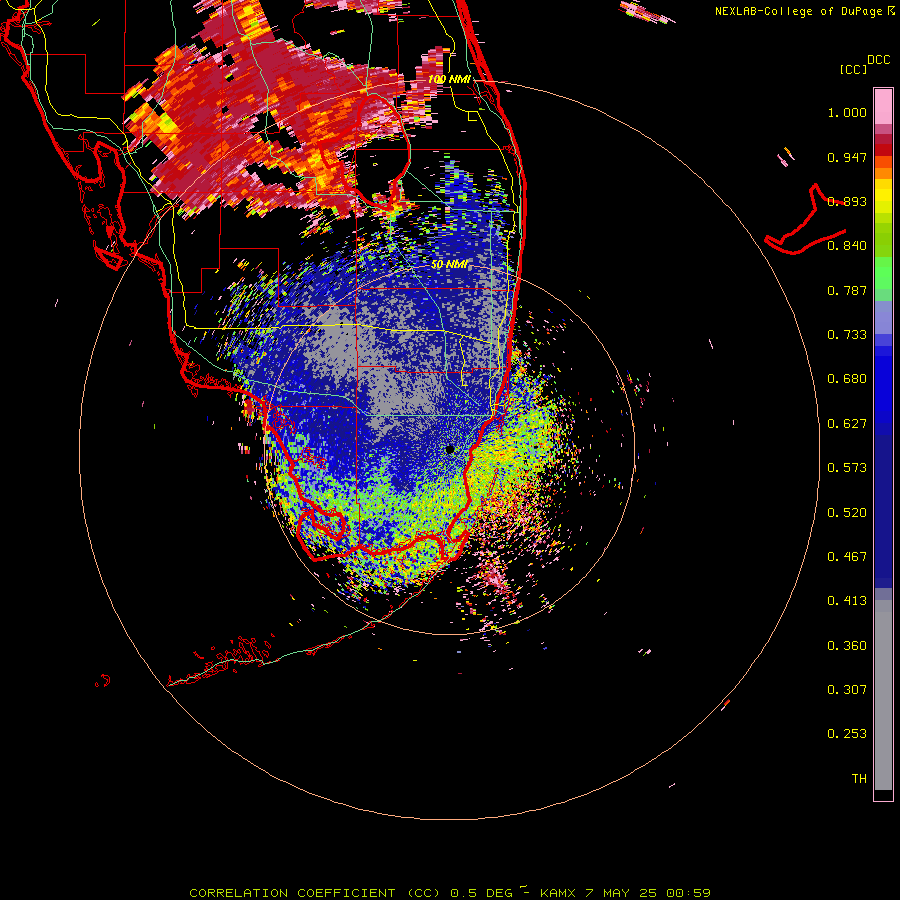Click the [CC] unit label
This screenshot has height=900, width=900.
(853, 69)
